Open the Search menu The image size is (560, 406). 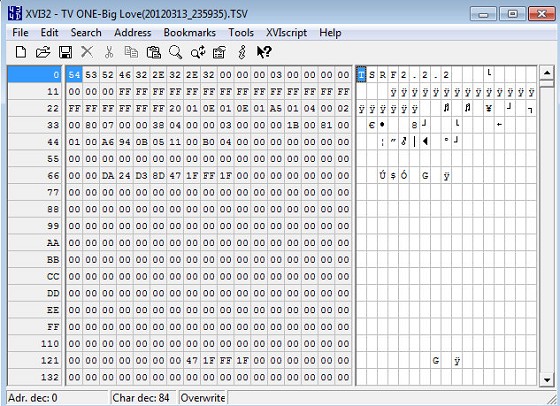pyautogui.click(x=86, y=32)
